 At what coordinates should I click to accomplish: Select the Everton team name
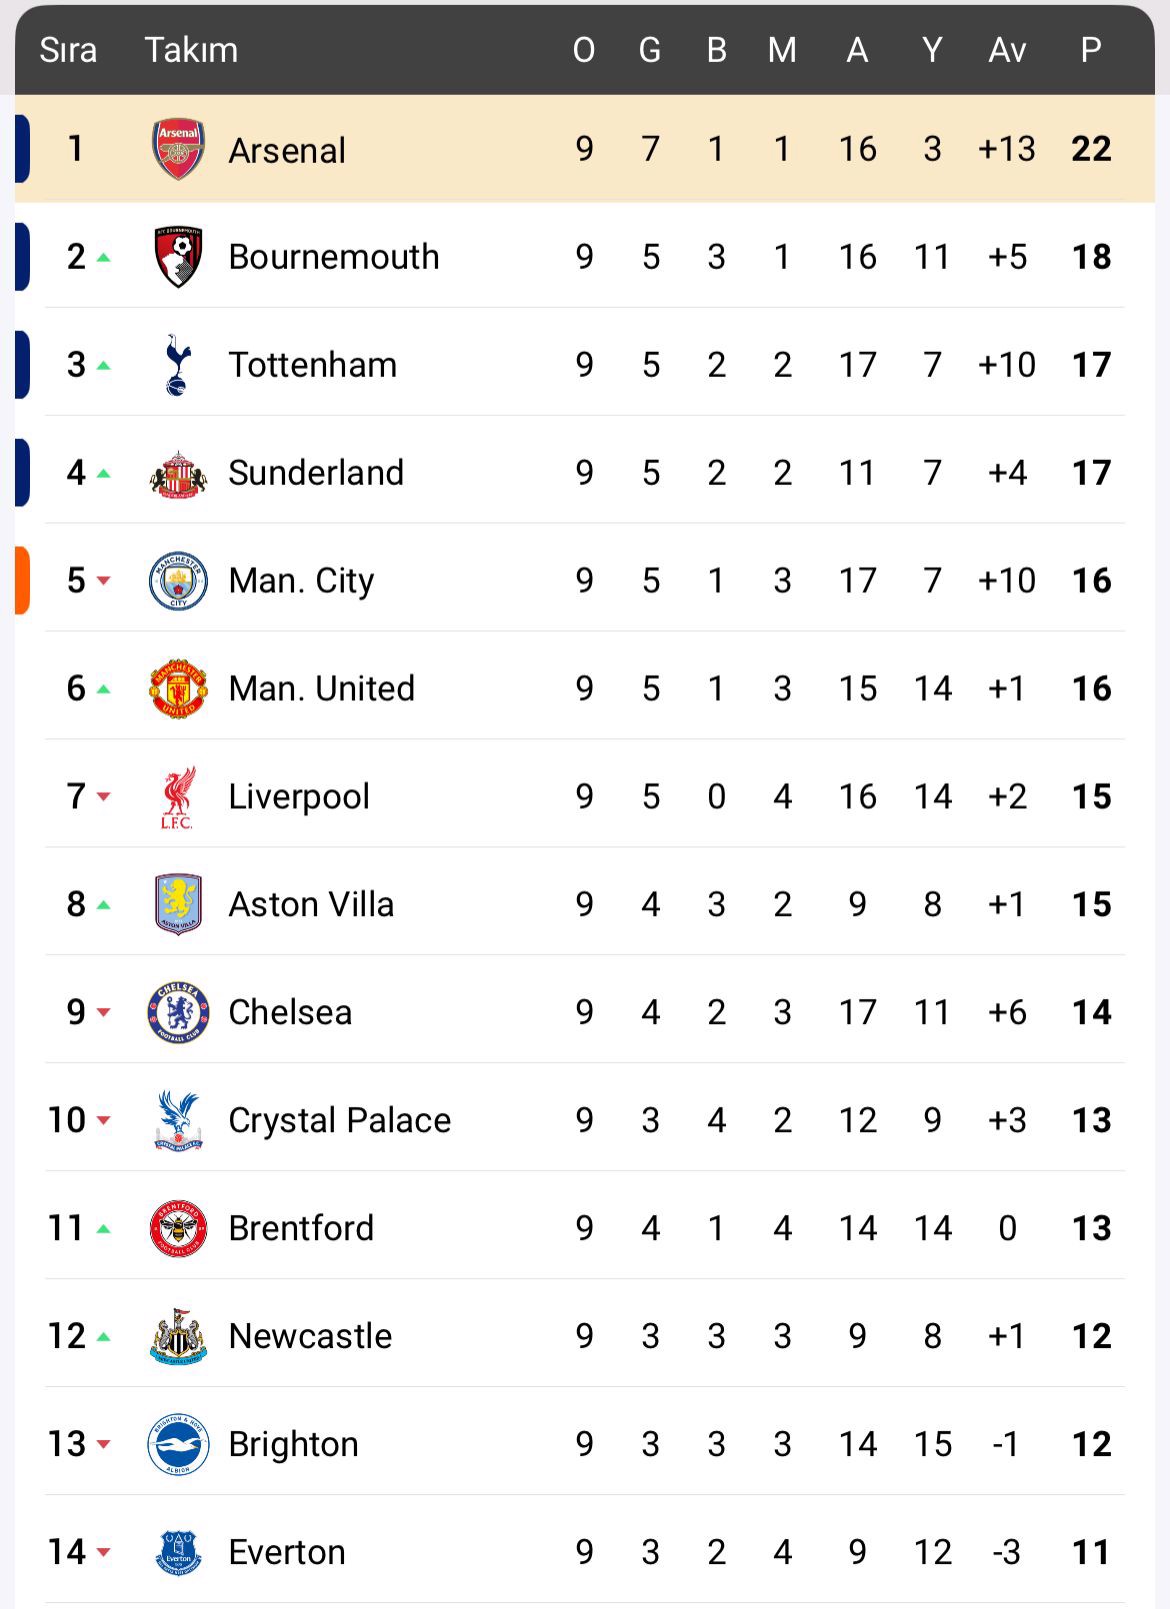click(x=287, y=1553)
